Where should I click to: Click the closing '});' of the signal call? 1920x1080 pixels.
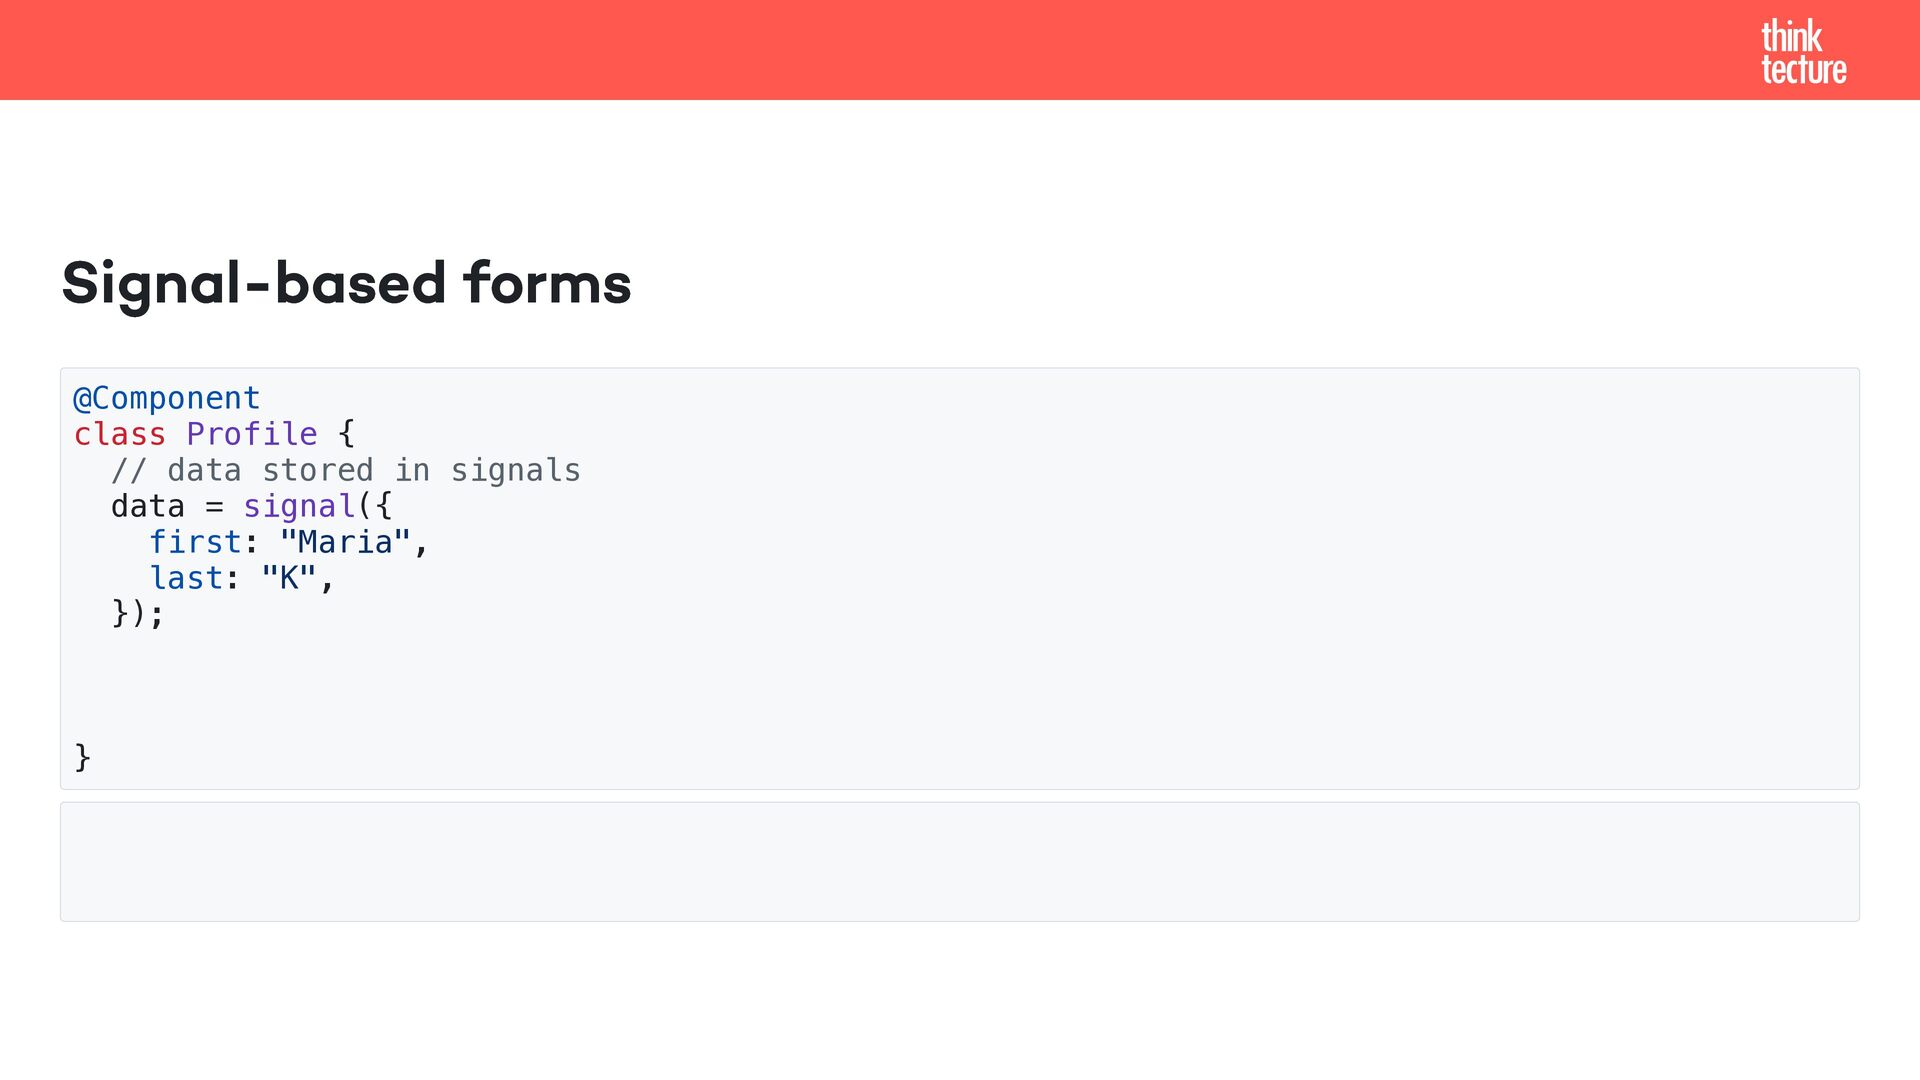coord(137,613)
